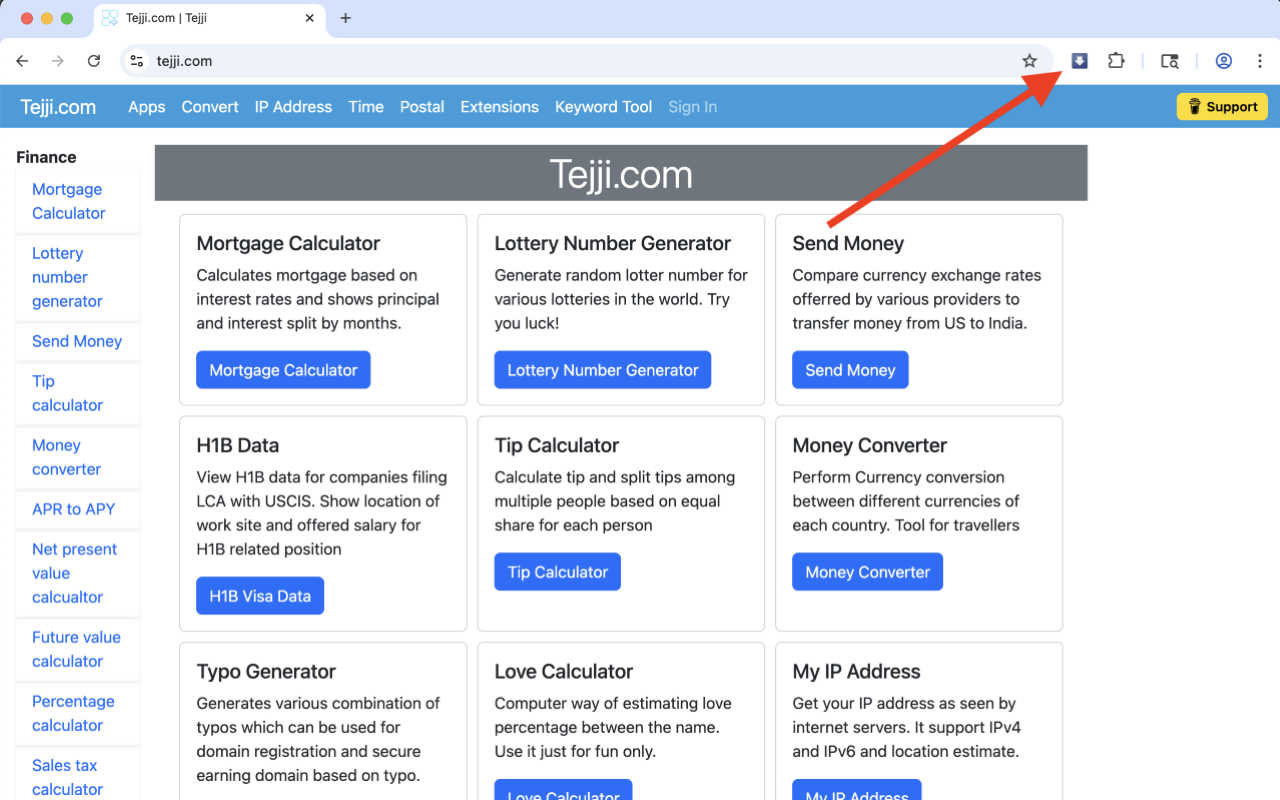This screenshot has width=1280, height=800.
Task: Open the Convert navigation menu
Action: click(x=210, y=107)
